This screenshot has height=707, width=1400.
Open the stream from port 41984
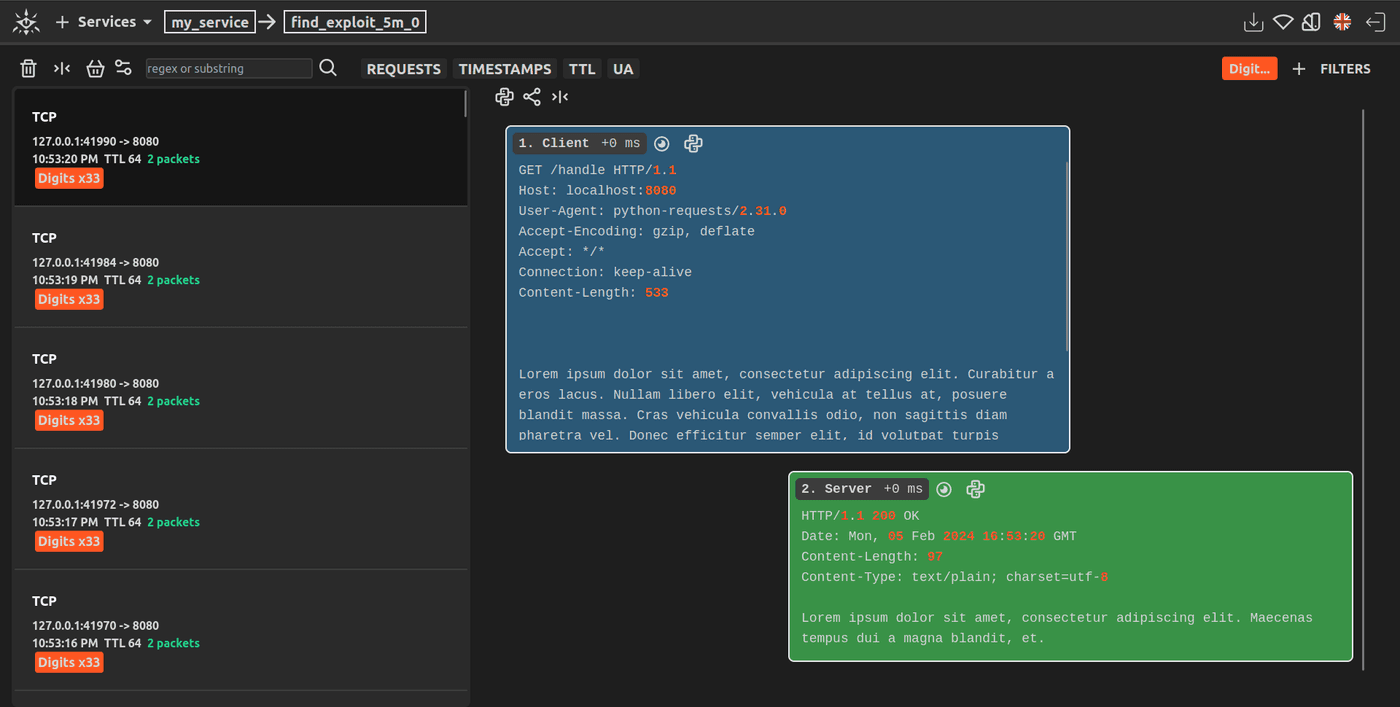pyautogui.click(x=240, y=268)
